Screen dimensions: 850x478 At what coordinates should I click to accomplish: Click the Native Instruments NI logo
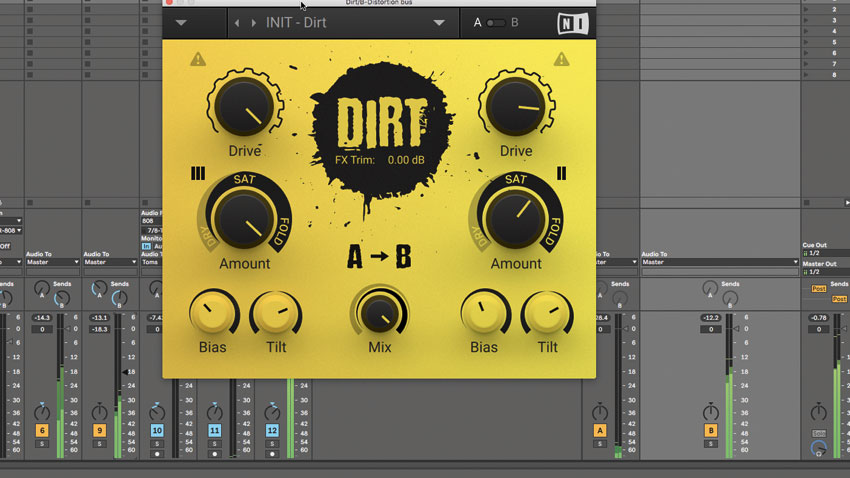(x=573, y=23)
